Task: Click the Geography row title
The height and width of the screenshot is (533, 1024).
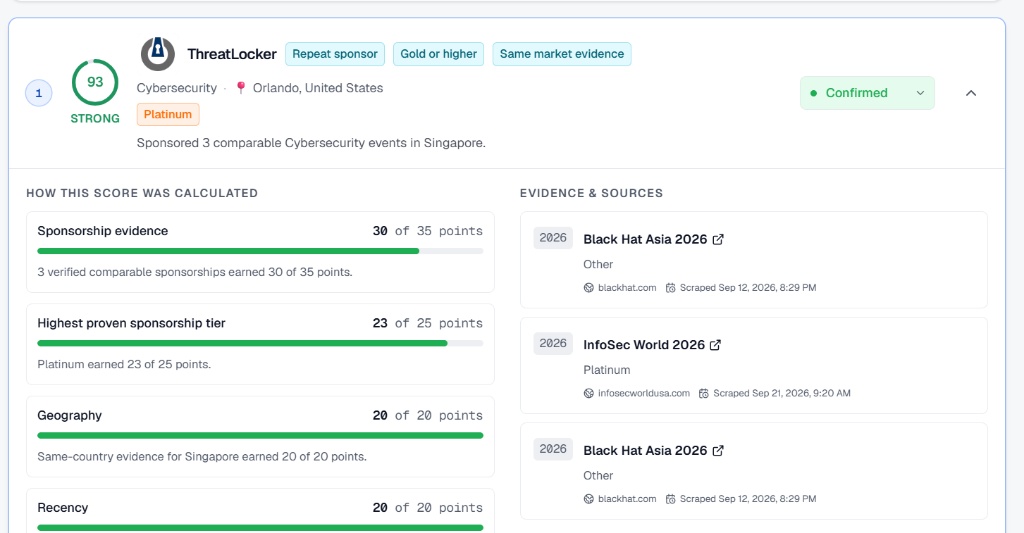Action: point(69,415)
